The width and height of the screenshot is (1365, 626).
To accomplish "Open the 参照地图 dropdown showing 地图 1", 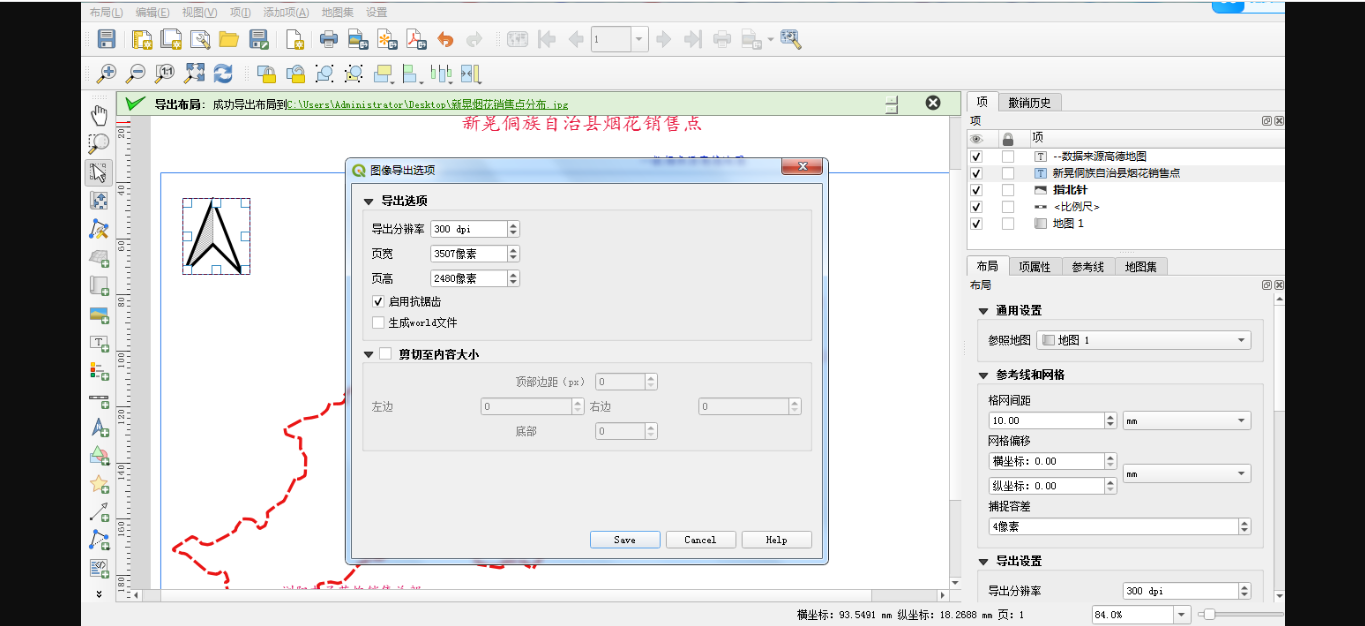I will [1144, 340].
